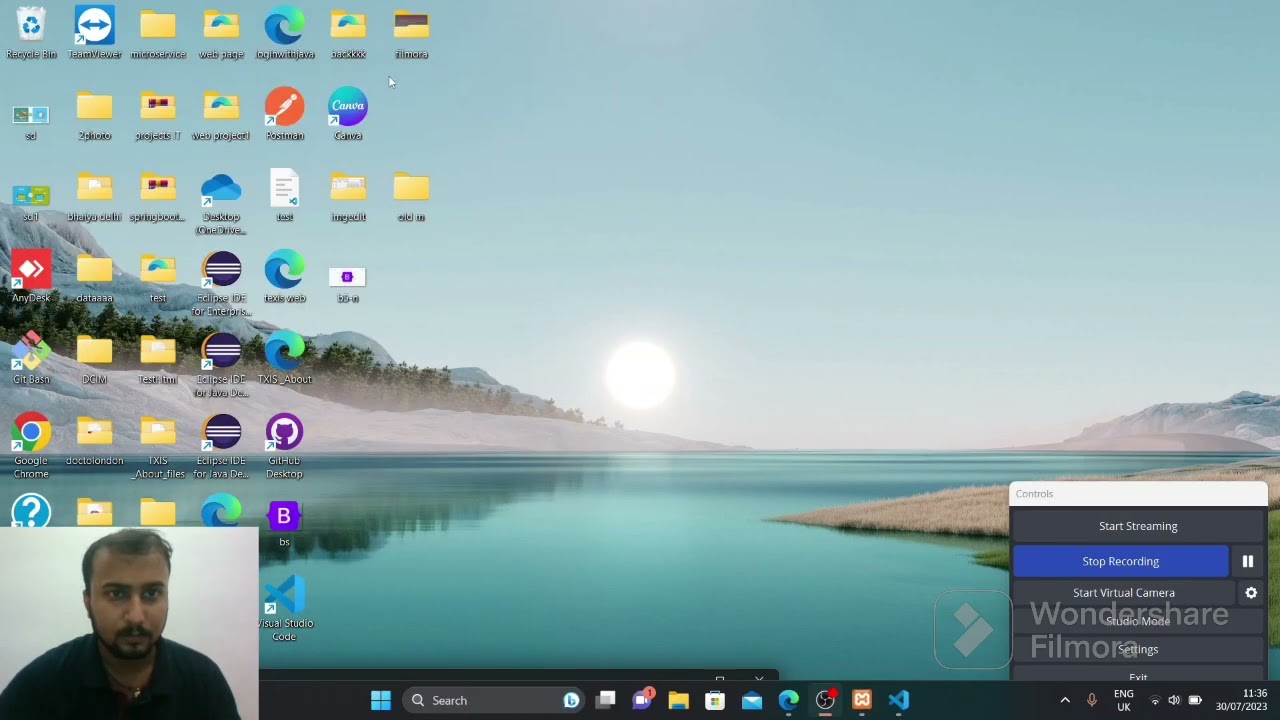Open File Explorer from the taskbar
The image size is (1280, 720).
pyautogui.click(x=678, y=700)
